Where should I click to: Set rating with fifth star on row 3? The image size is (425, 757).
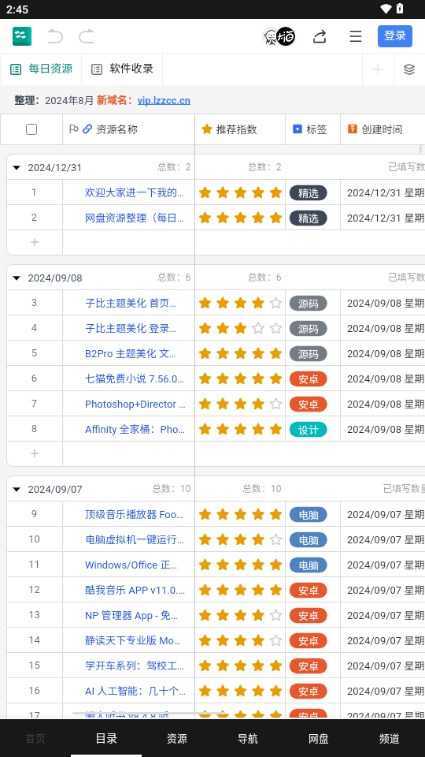(276, 303)
